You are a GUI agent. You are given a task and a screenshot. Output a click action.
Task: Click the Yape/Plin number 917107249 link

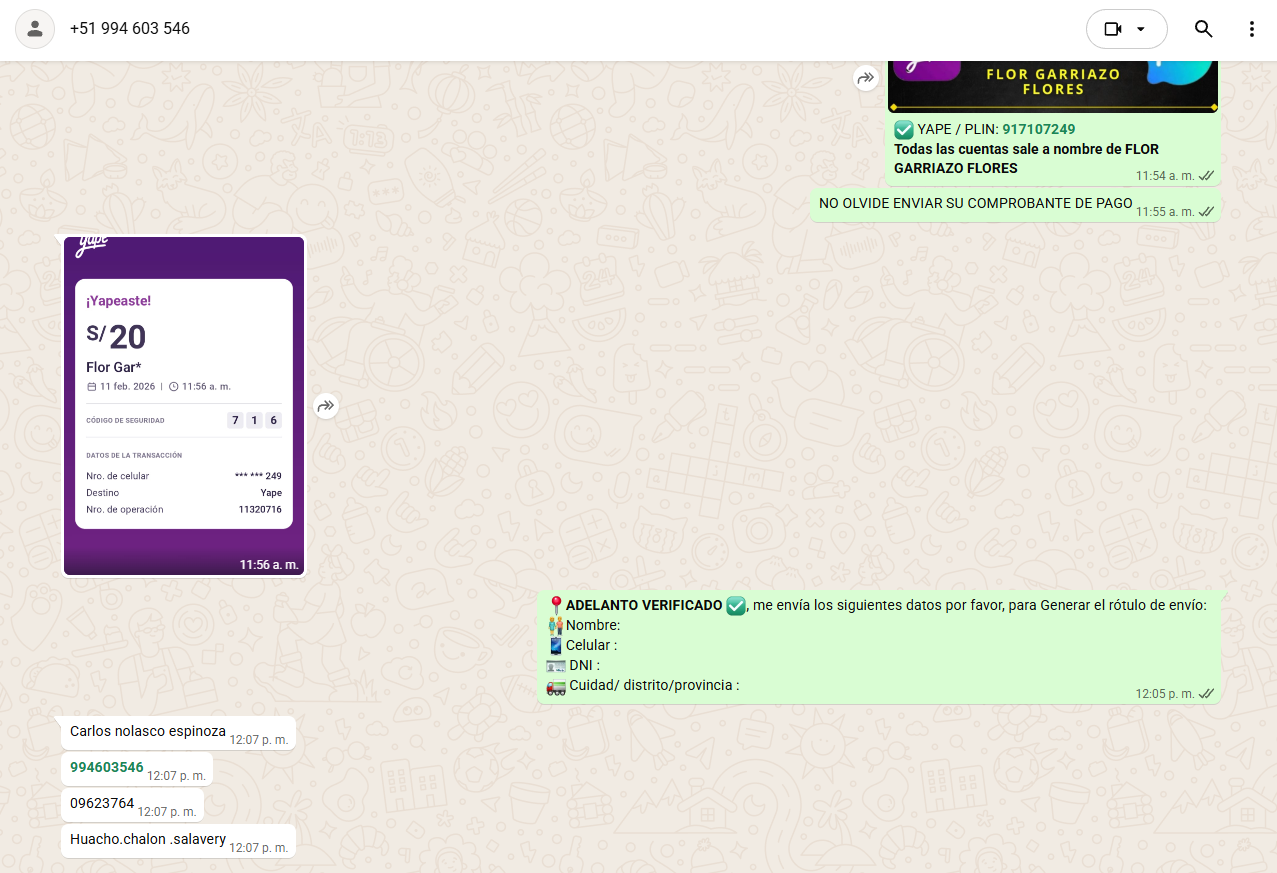pyautogui.click(x=1038, y=129)
